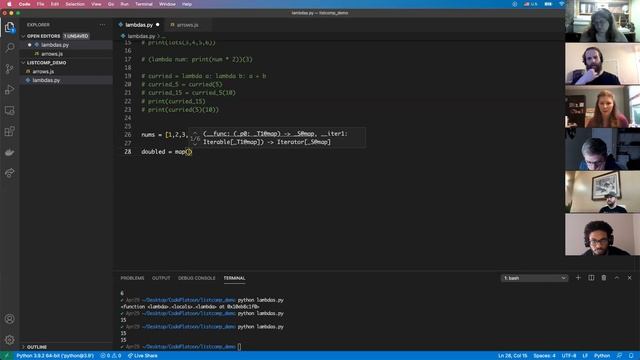Click the '1 UNSAVED' badge in Open Editors
640x360 pixels.
tap(76, 36)
